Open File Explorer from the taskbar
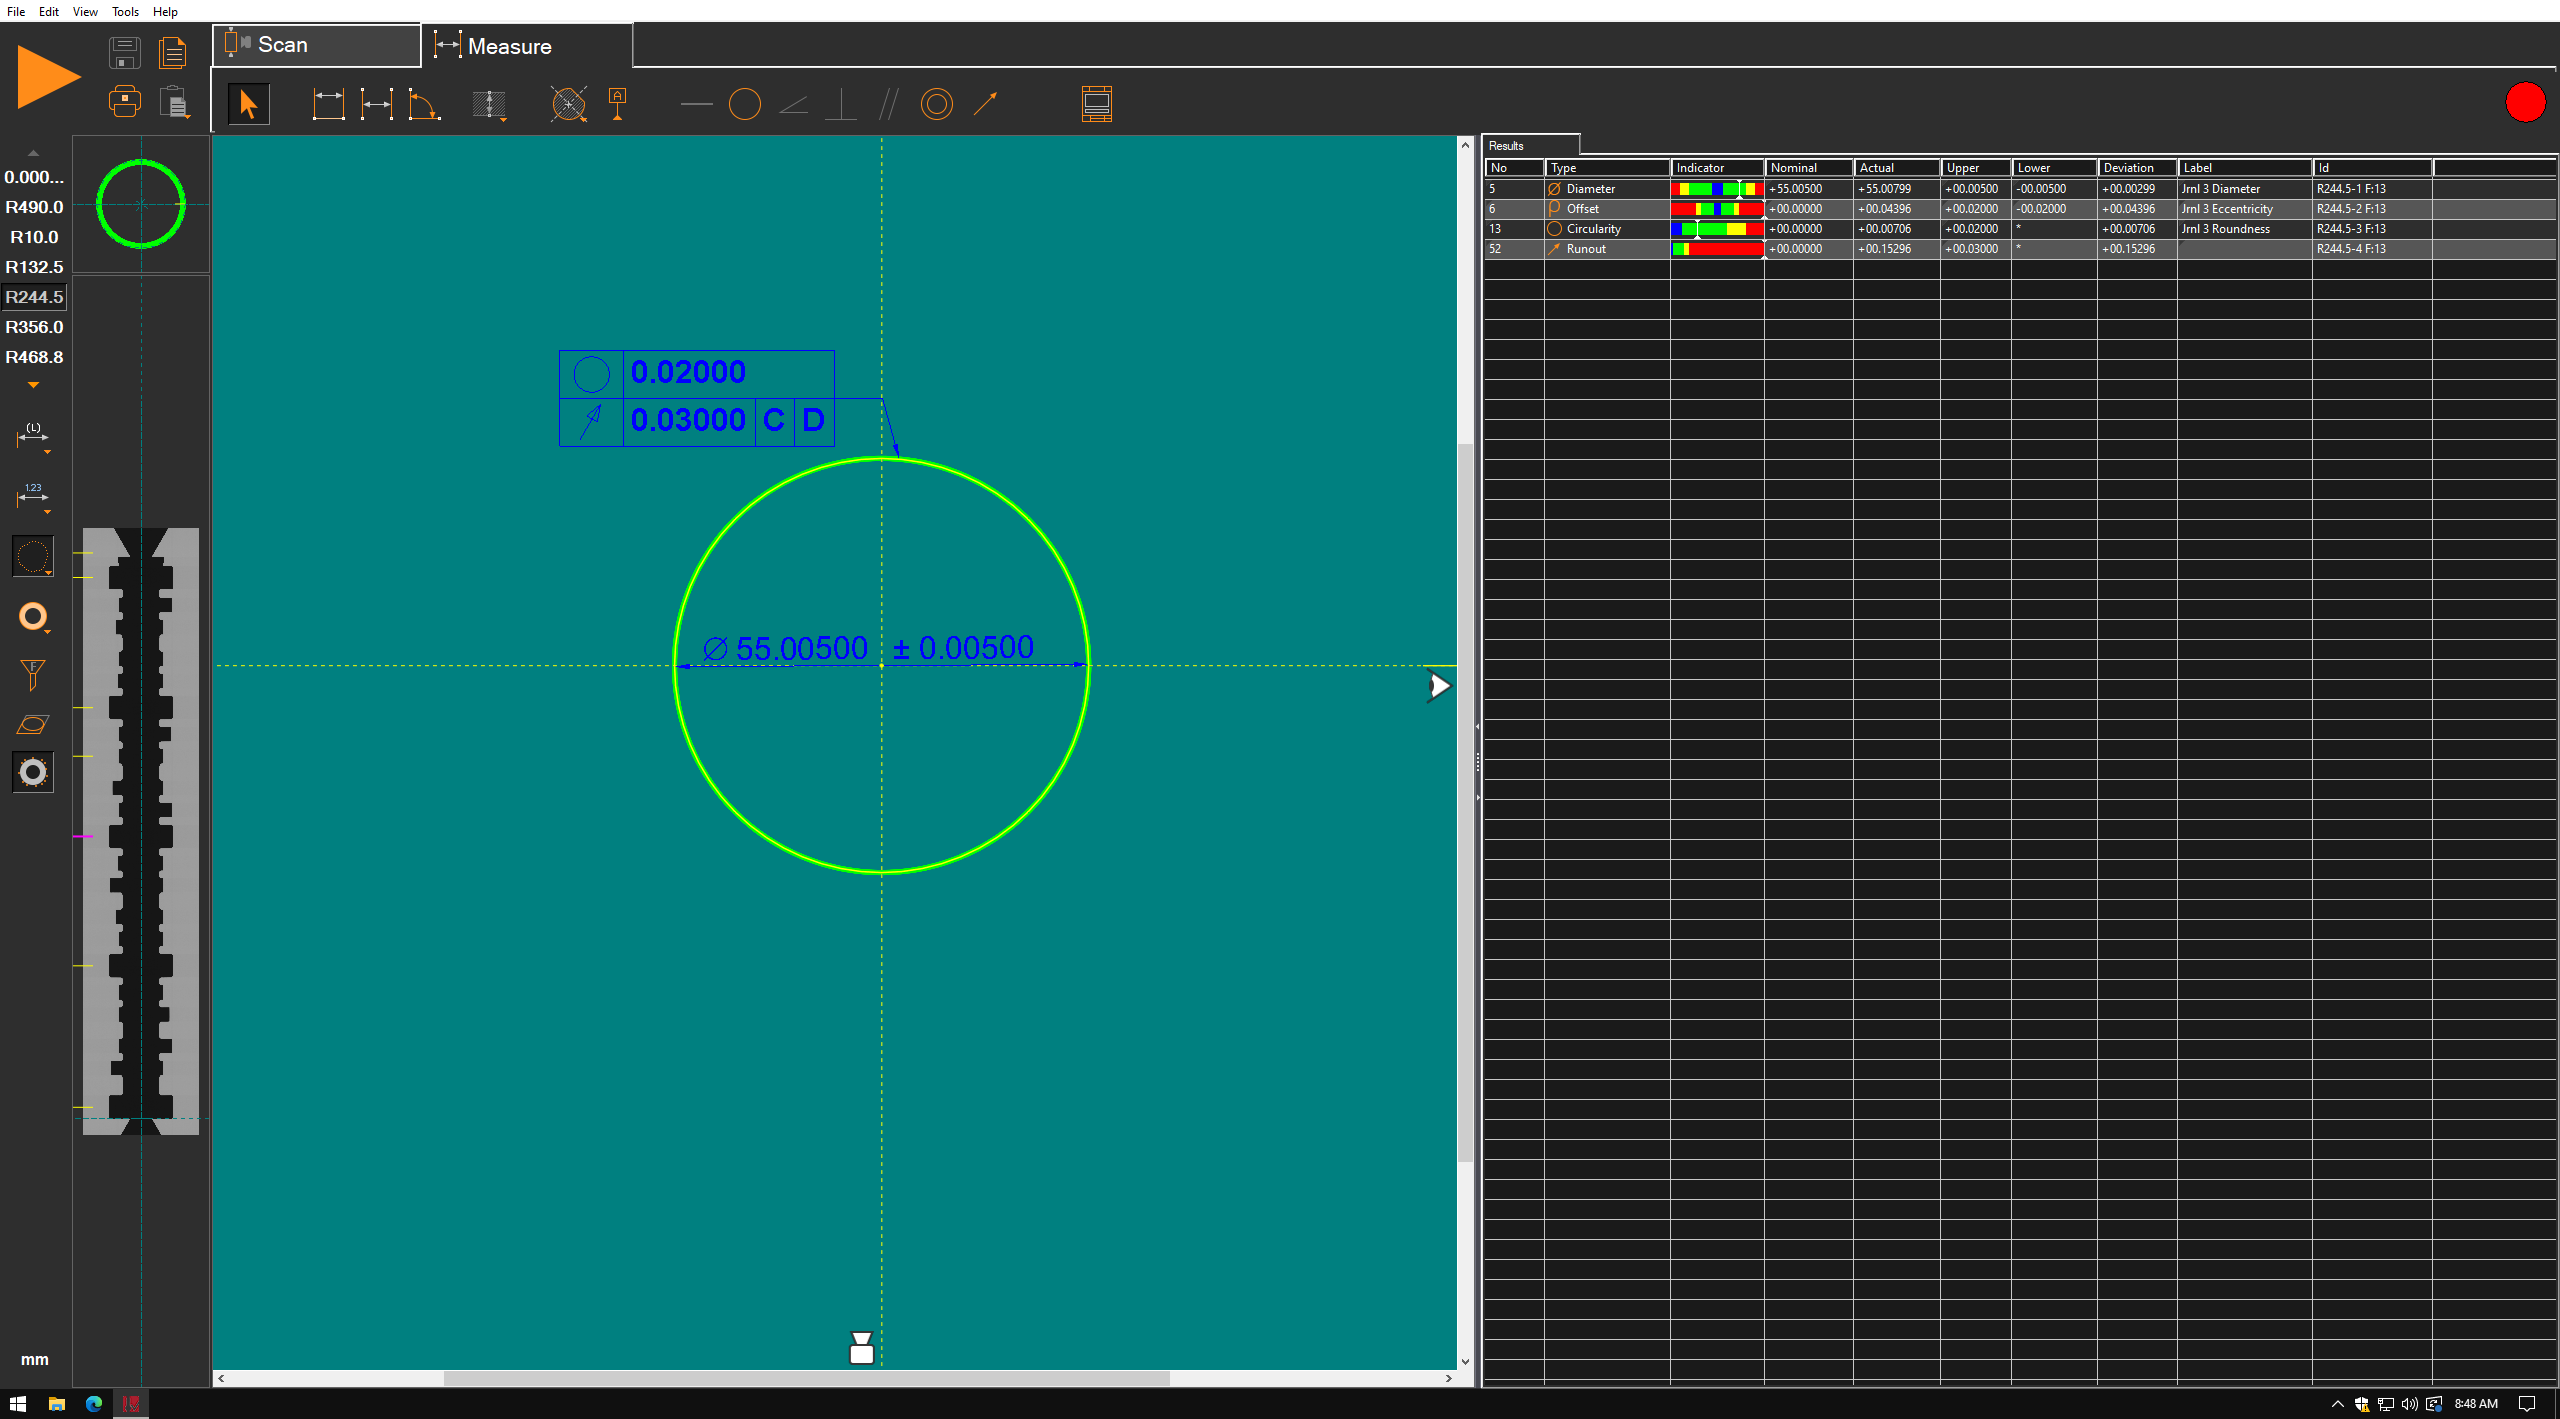The height and width of the screenshot is (1419, 2560). [x=57, y=1404]
